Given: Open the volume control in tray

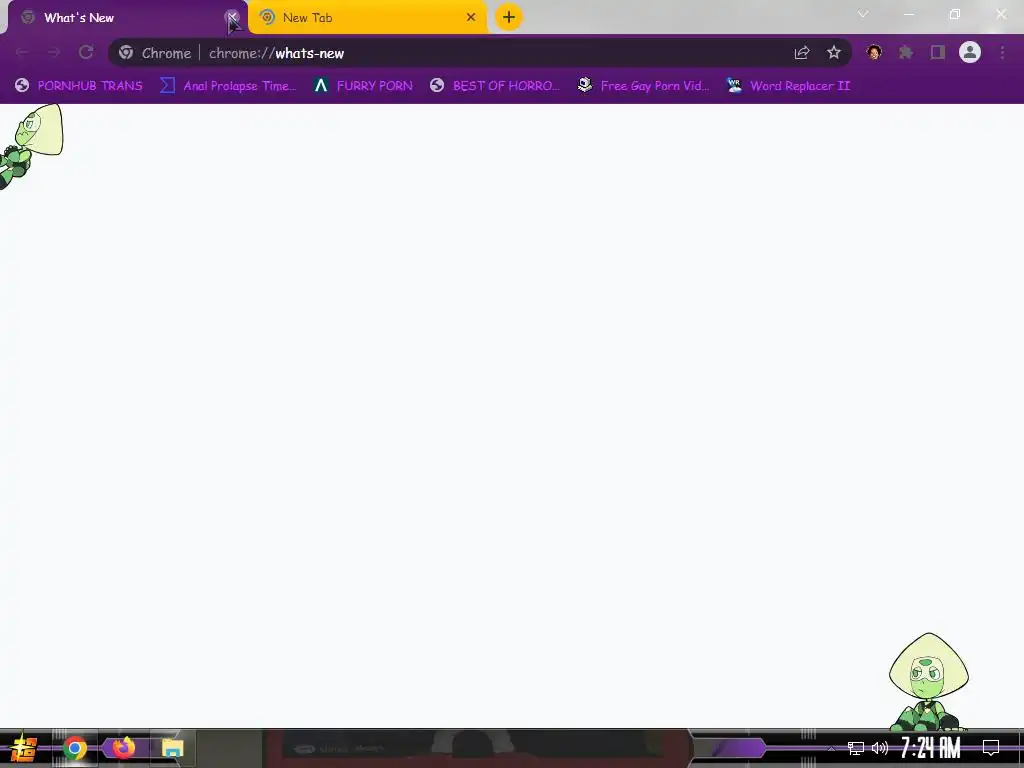Looking at the screenshot, I should tap(880, 748).
